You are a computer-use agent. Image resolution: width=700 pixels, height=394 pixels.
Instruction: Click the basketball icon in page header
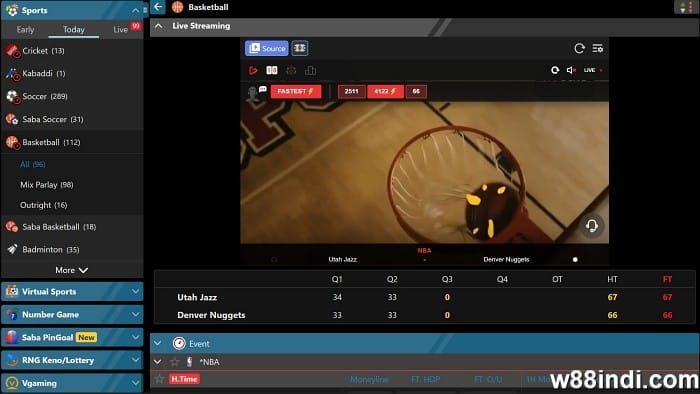(x=178, y=7)
